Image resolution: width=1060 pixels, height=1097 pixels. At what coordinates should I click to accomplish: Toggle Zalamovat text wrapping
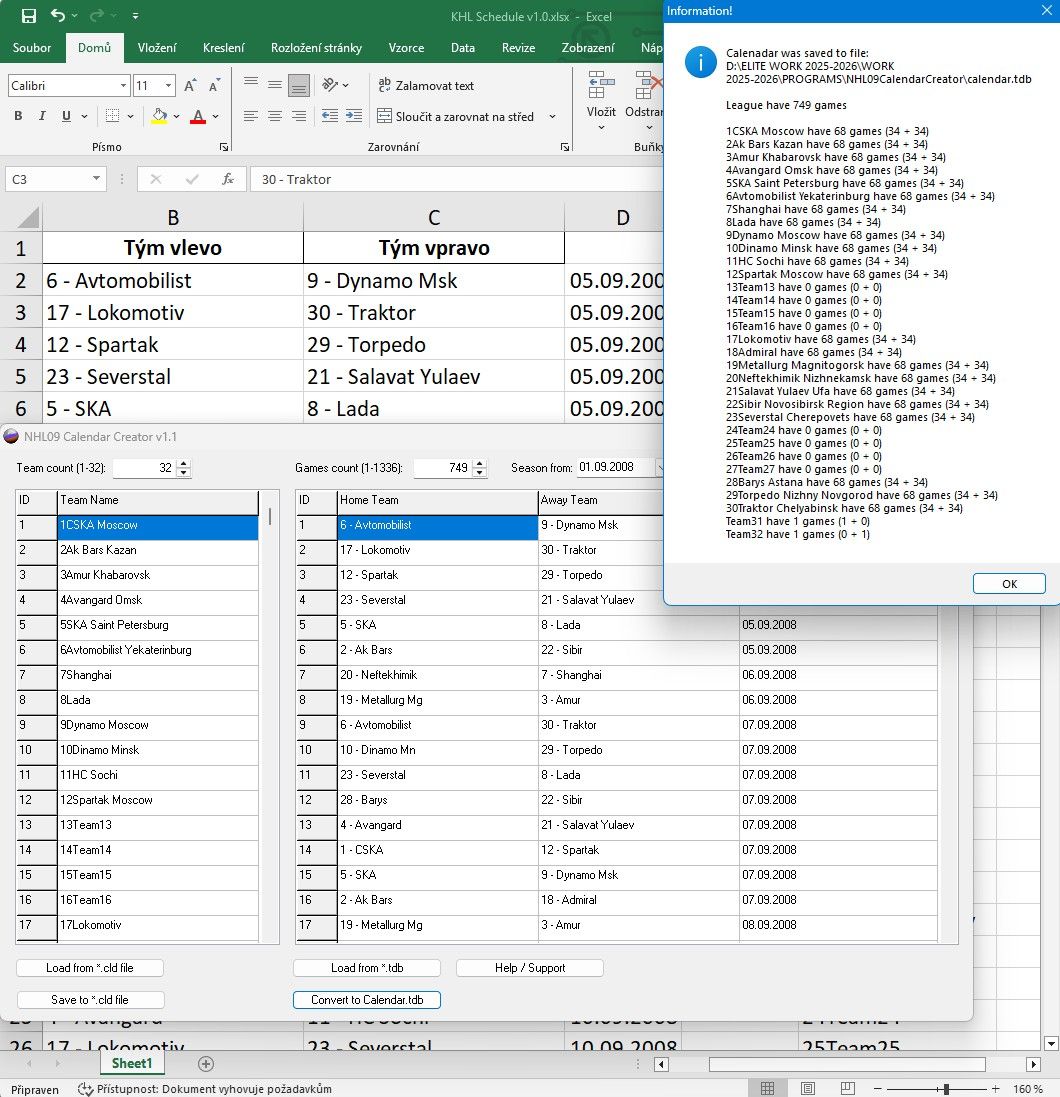point(425,85)
